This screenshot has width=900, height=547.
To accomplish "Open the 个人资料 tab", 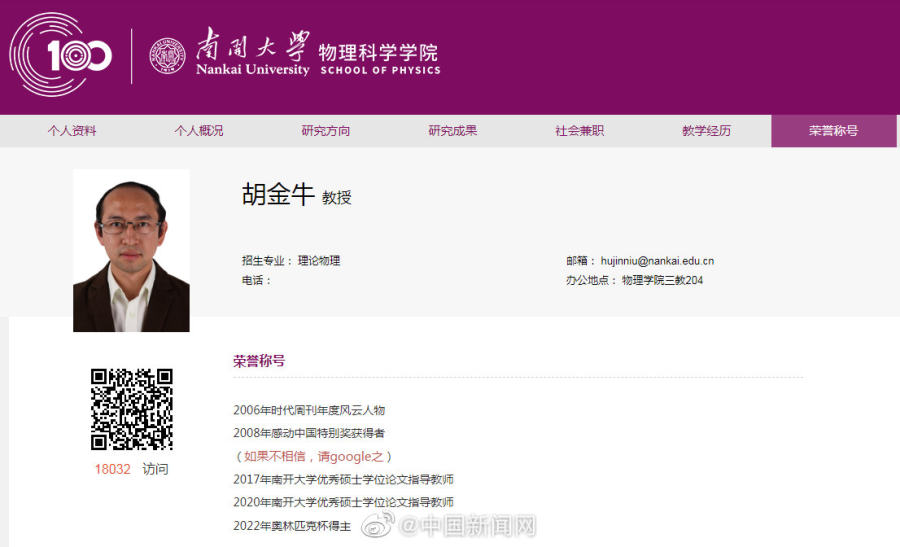I will (x=72, y=131).
